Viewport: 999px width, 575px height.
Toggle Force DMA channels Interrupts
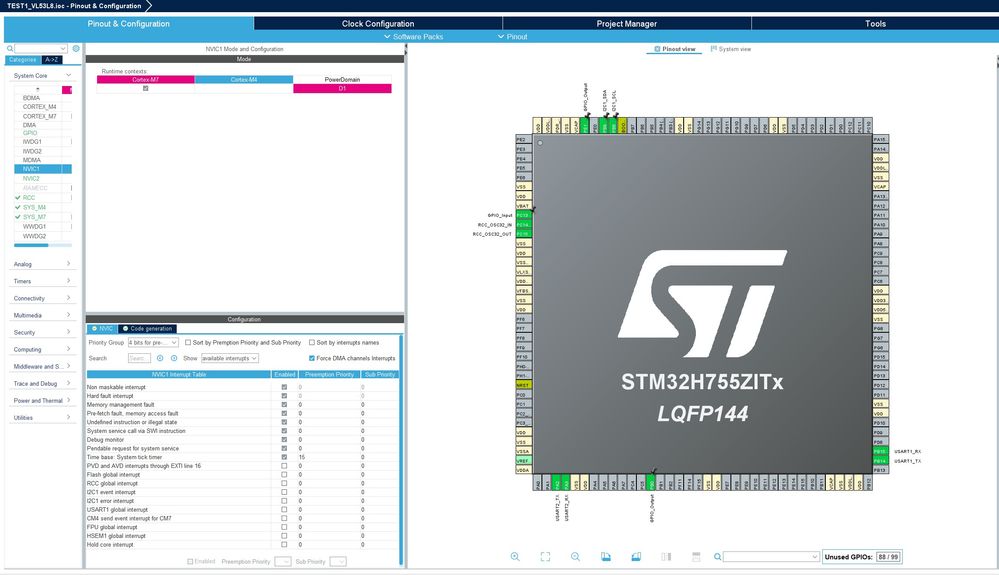pyautogui.click(x=312, y=358)
